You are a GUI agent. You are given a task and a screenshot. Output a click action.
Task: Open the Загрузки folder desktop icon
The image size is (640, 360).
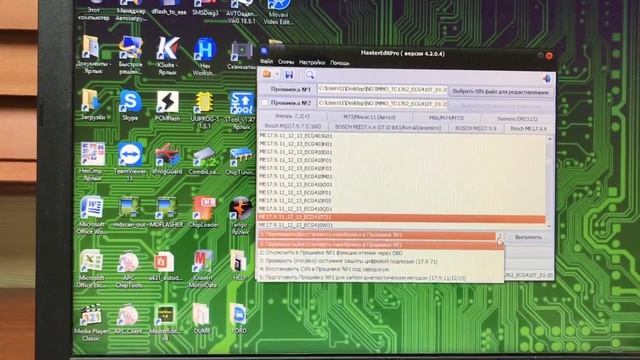click(x=92, y=104)
